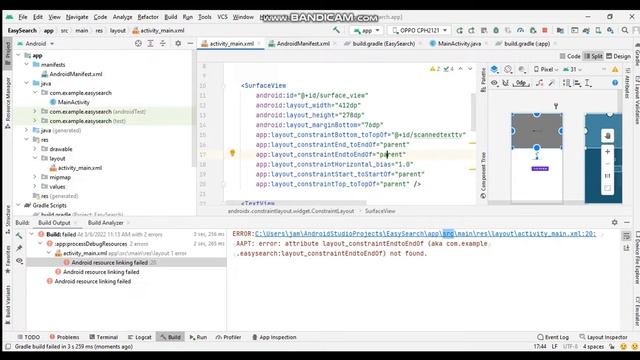Collapse all in Project panel
Screen dimensions: 640x360
tap(162, 43)
